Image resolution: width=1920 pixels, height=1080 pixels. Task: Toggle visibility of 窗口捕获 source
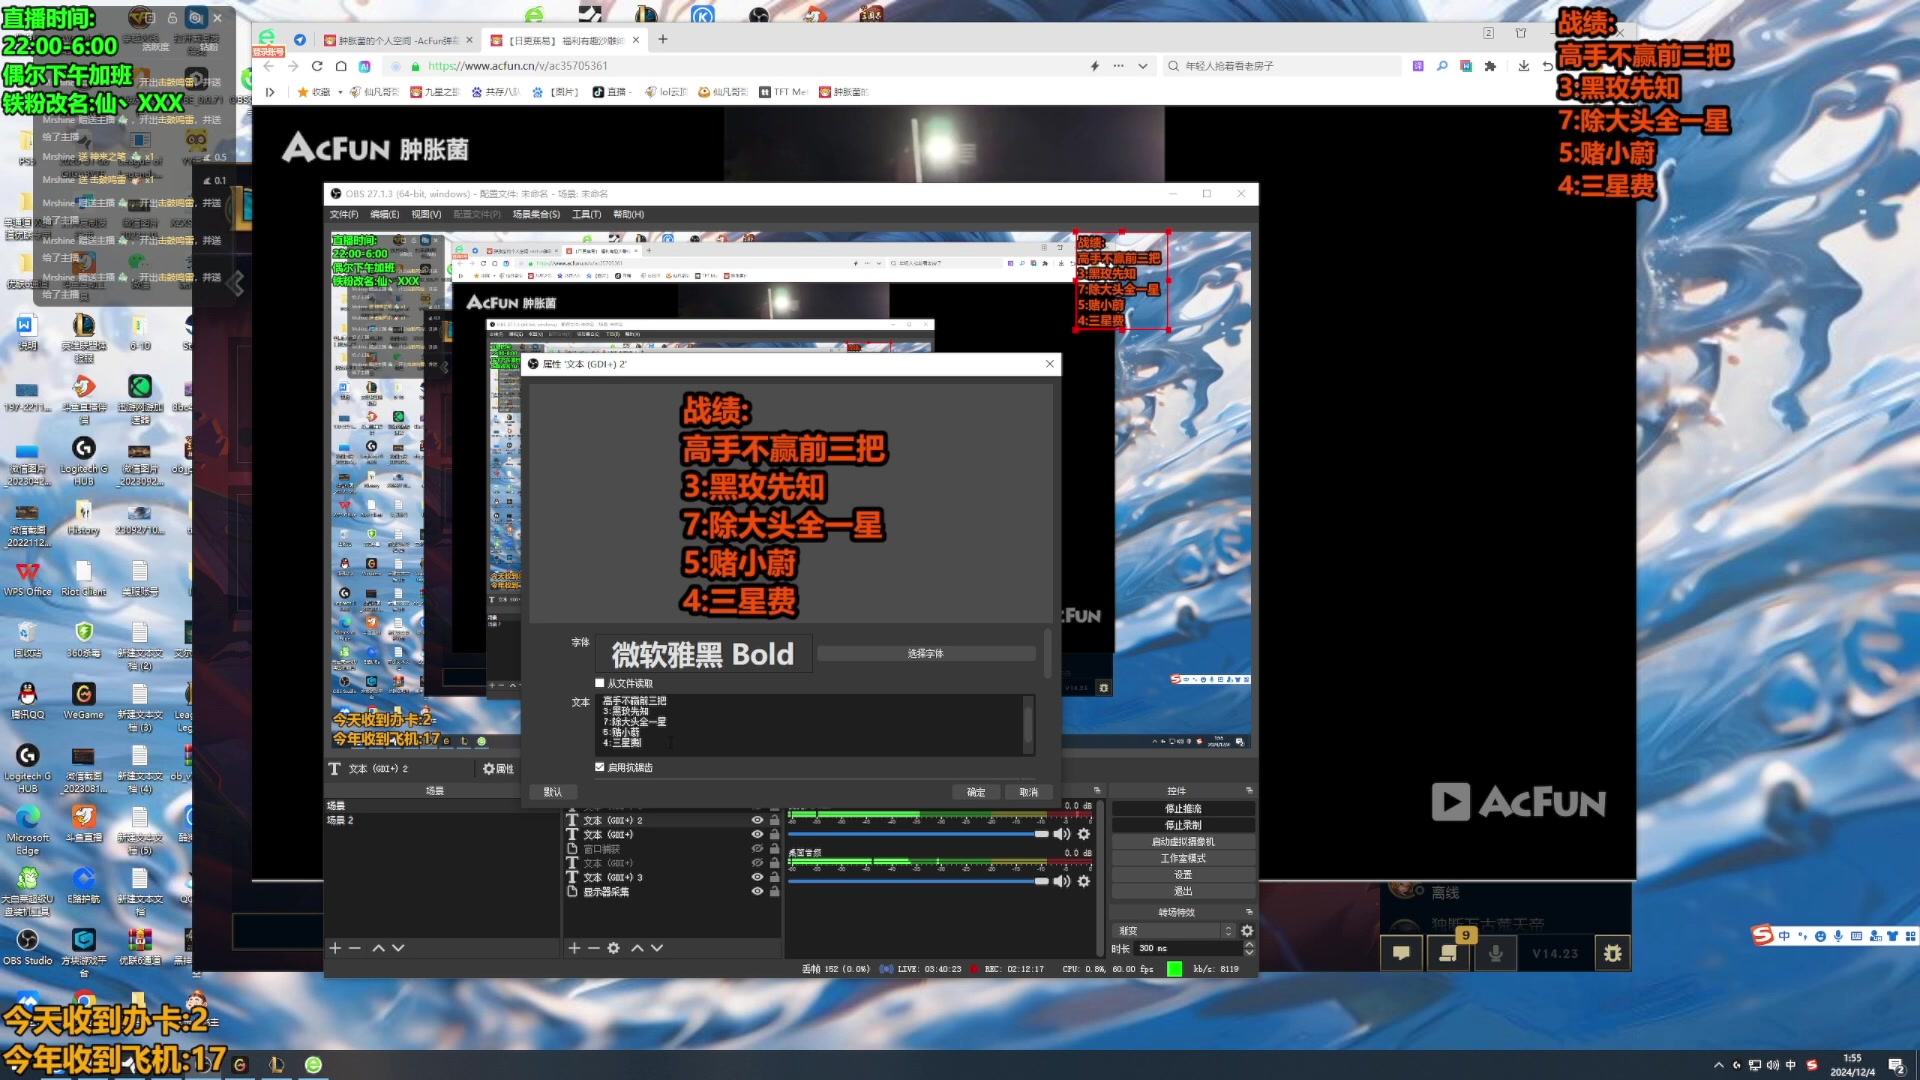coord(757,849)
